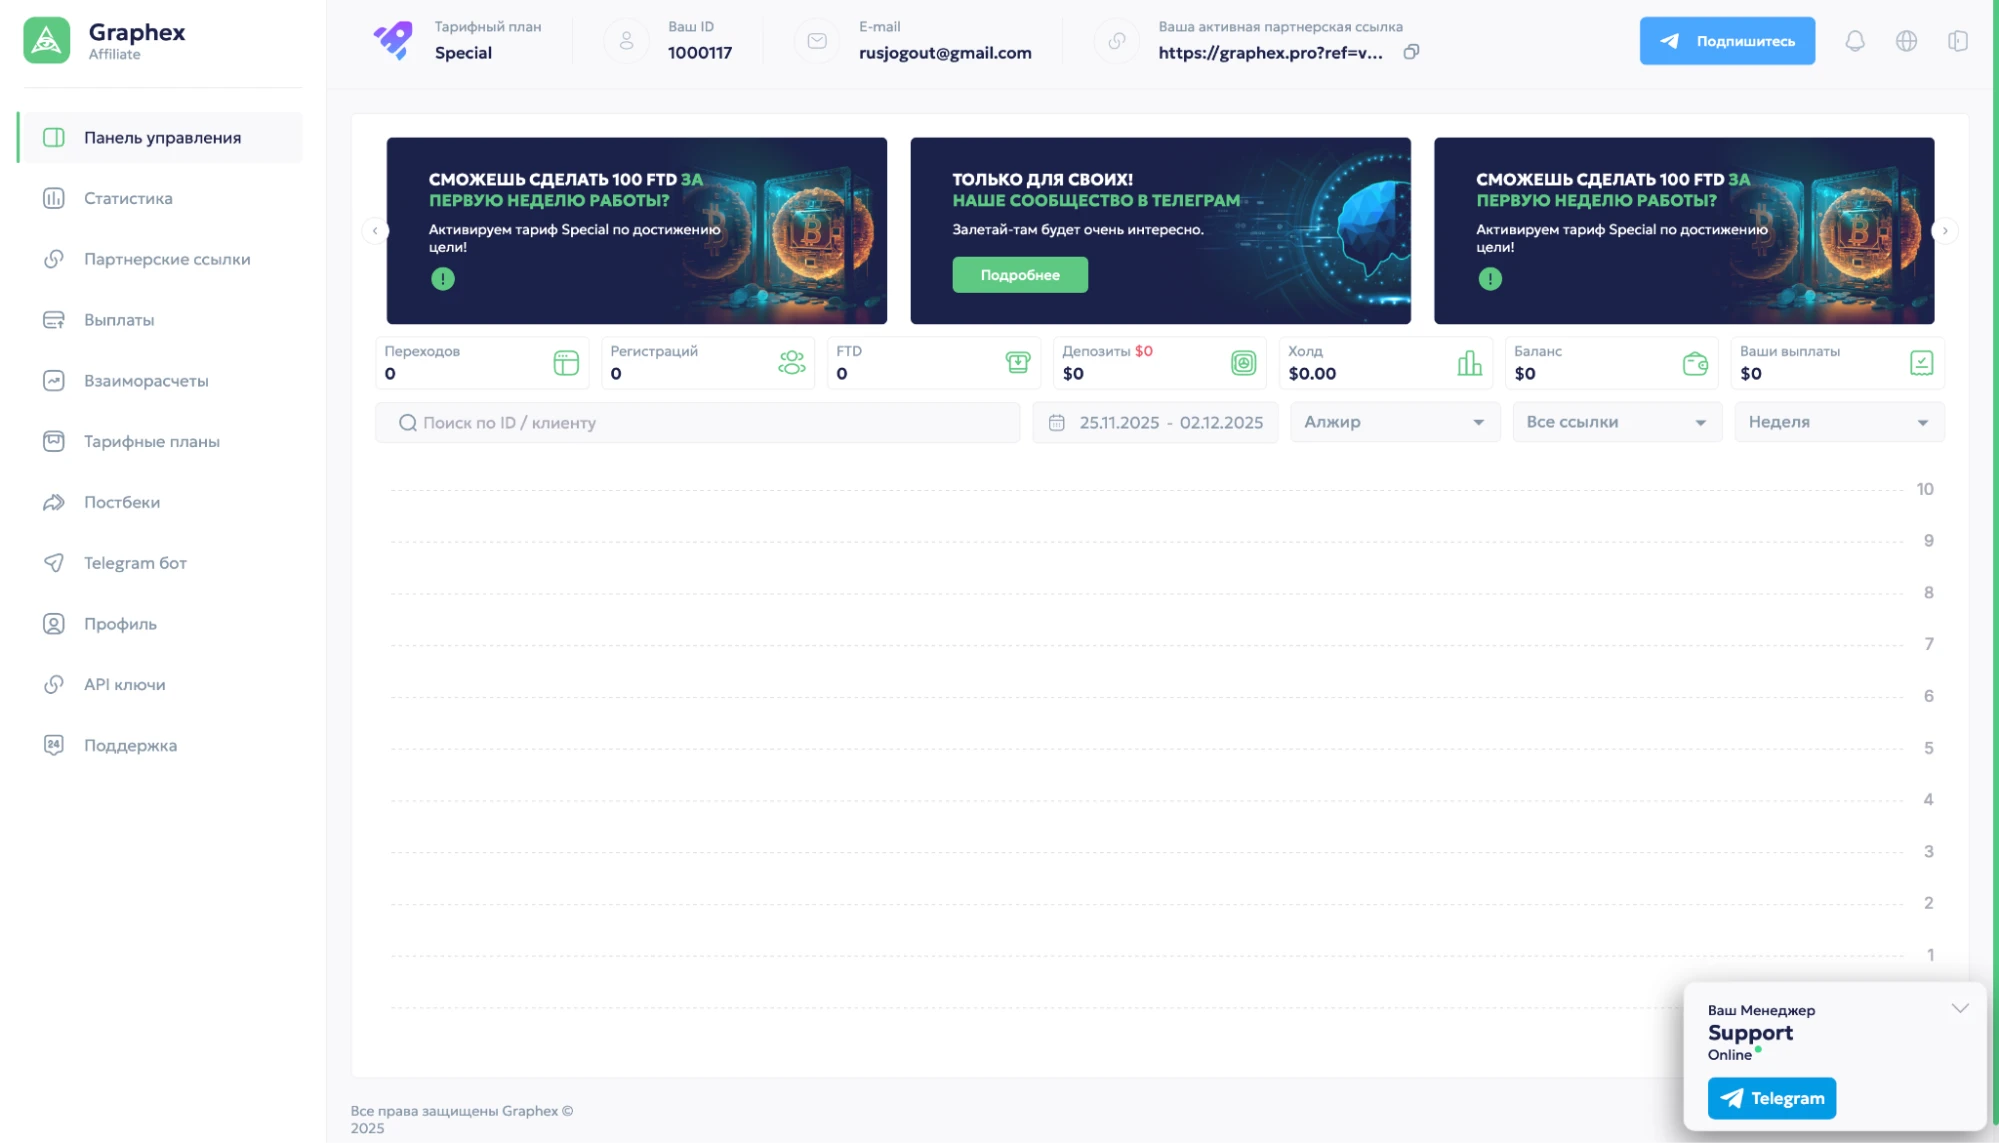Click the ID value 1000117

[x=700, y=53]
